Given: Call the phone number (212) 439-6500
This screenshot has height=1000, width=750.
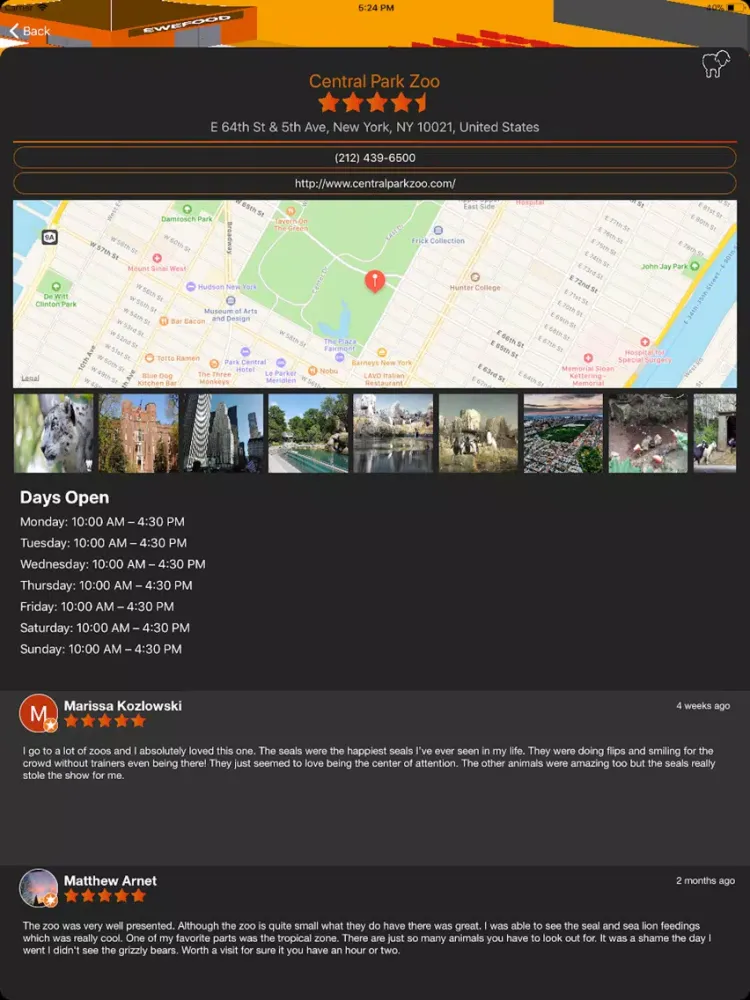Looking at the screenshot, I should [x=375, y=158].
